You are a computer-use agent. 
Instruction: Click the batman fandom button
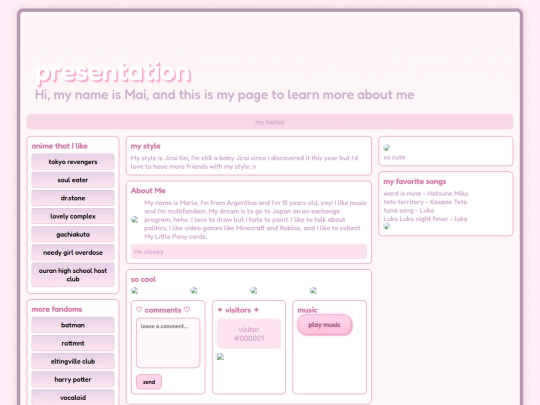tap(73, 325)
